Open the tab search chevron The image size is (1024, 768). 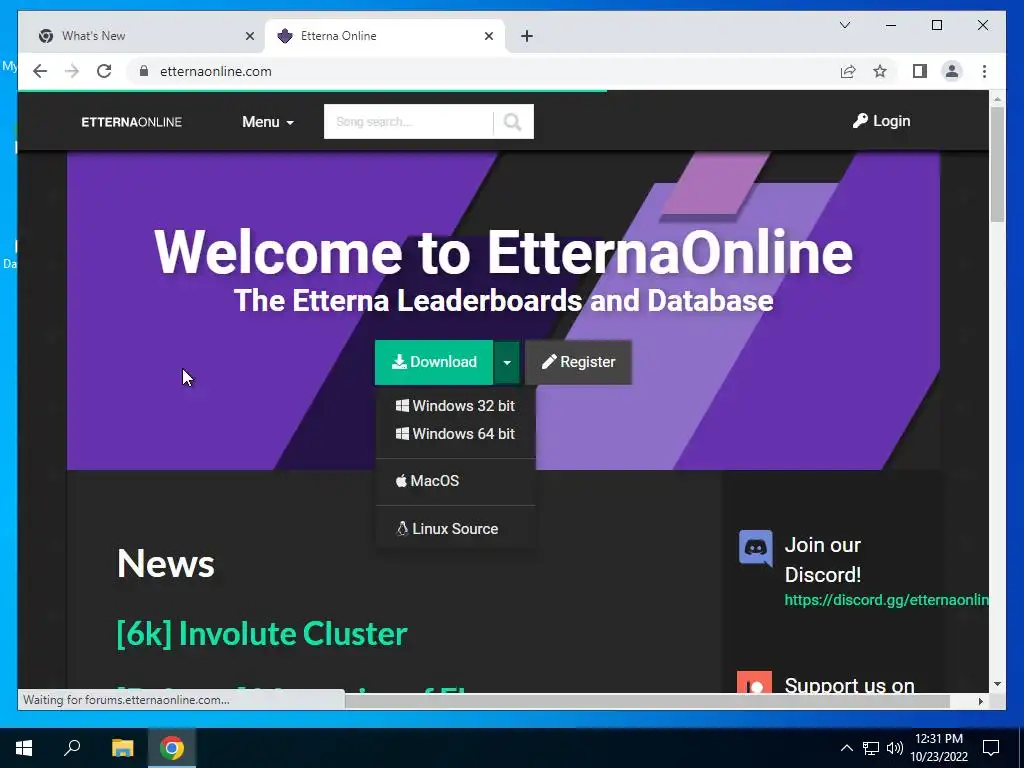click(x=844, y=25)
